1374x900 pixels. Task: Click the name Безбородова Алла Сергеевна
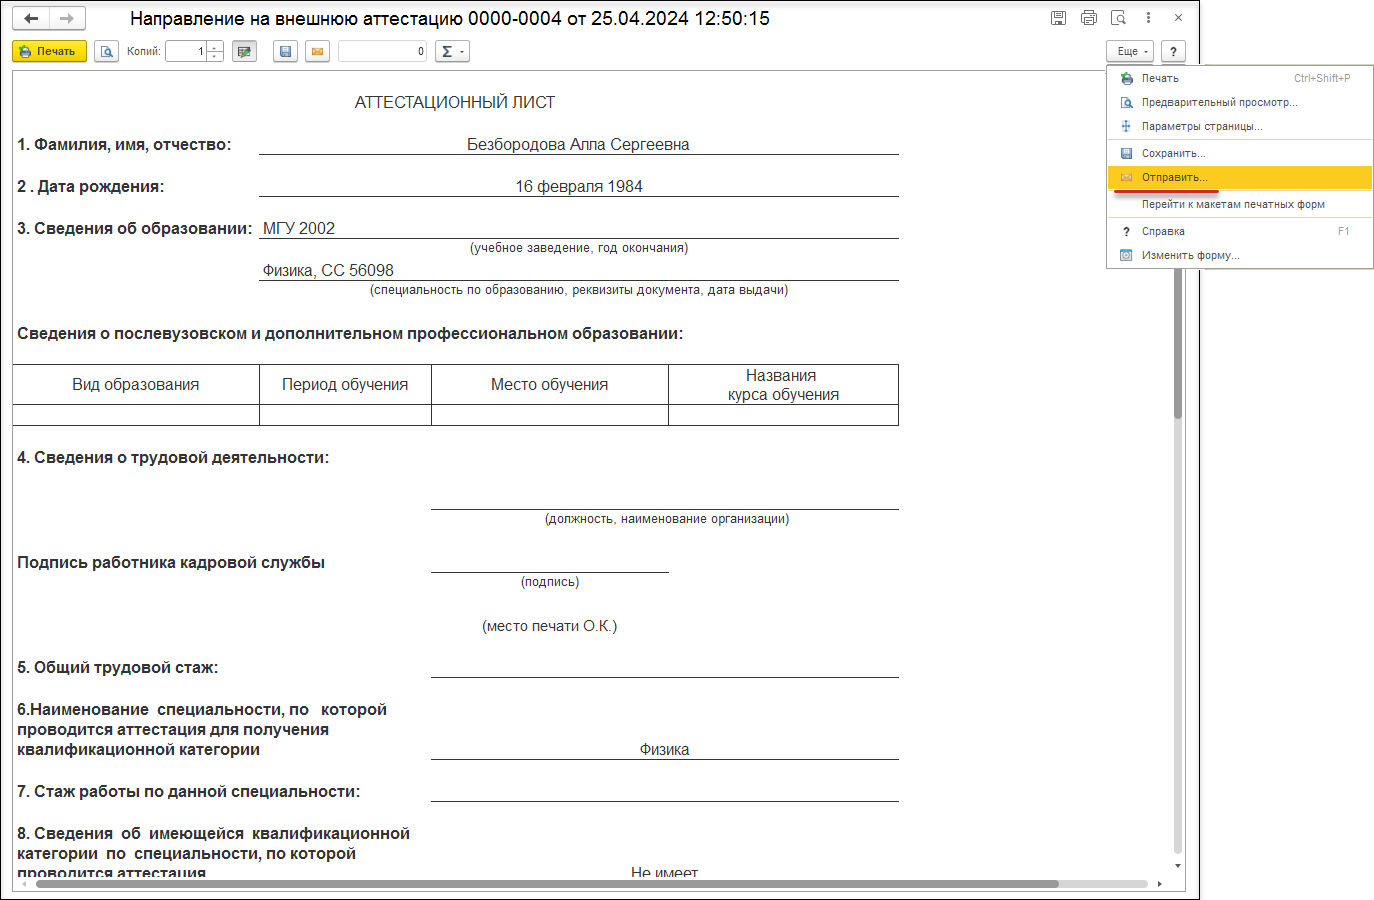pos(578,144)
